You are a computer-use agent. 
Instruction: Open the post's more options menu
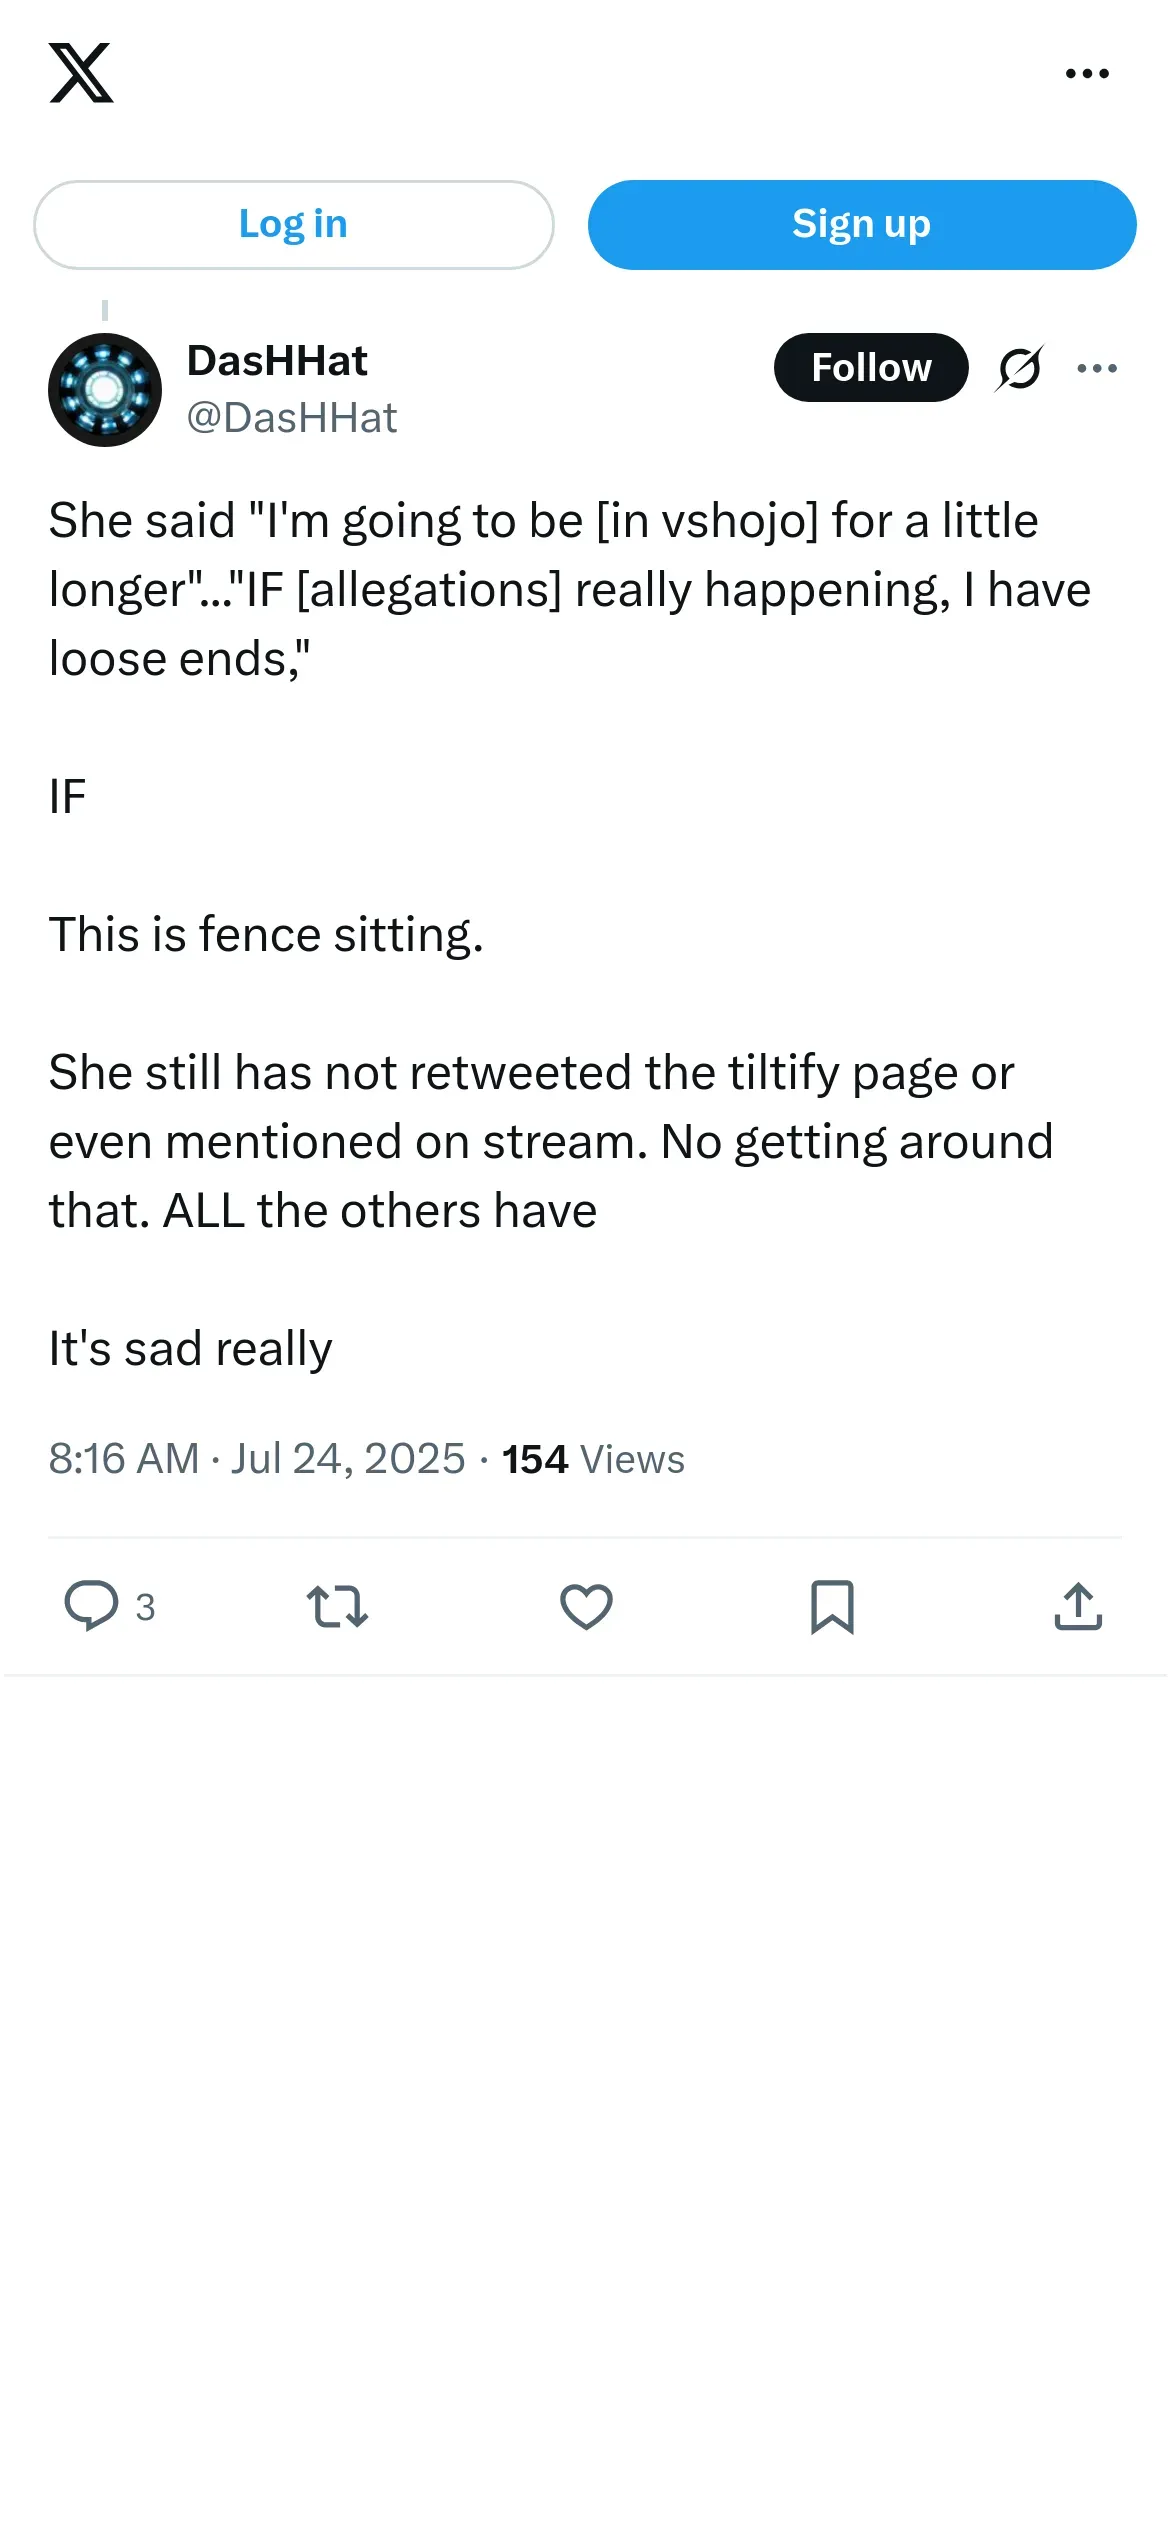[x=1097, y=368]
